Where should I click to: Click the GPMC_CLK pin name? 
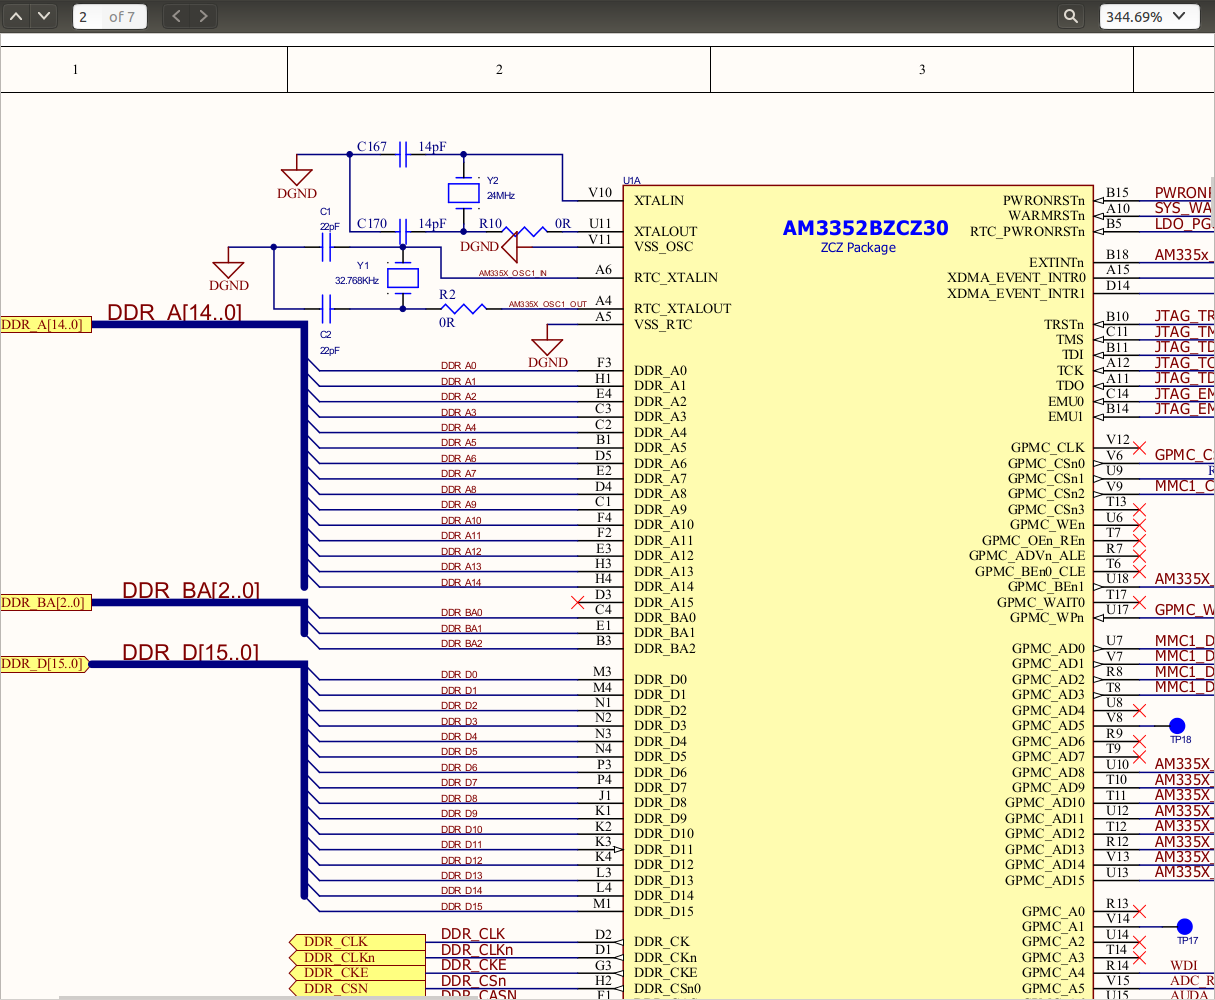[1047, 448]
